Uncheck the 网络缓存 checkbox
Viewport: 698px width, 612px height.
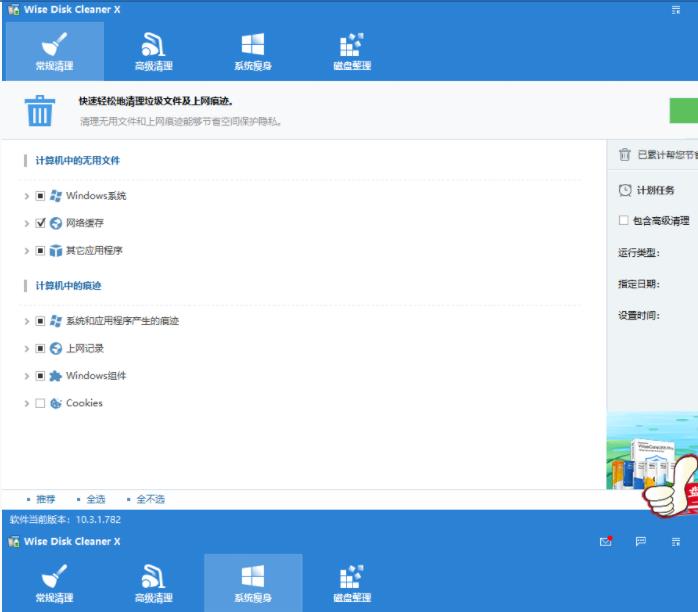click(x=40, y=223)
